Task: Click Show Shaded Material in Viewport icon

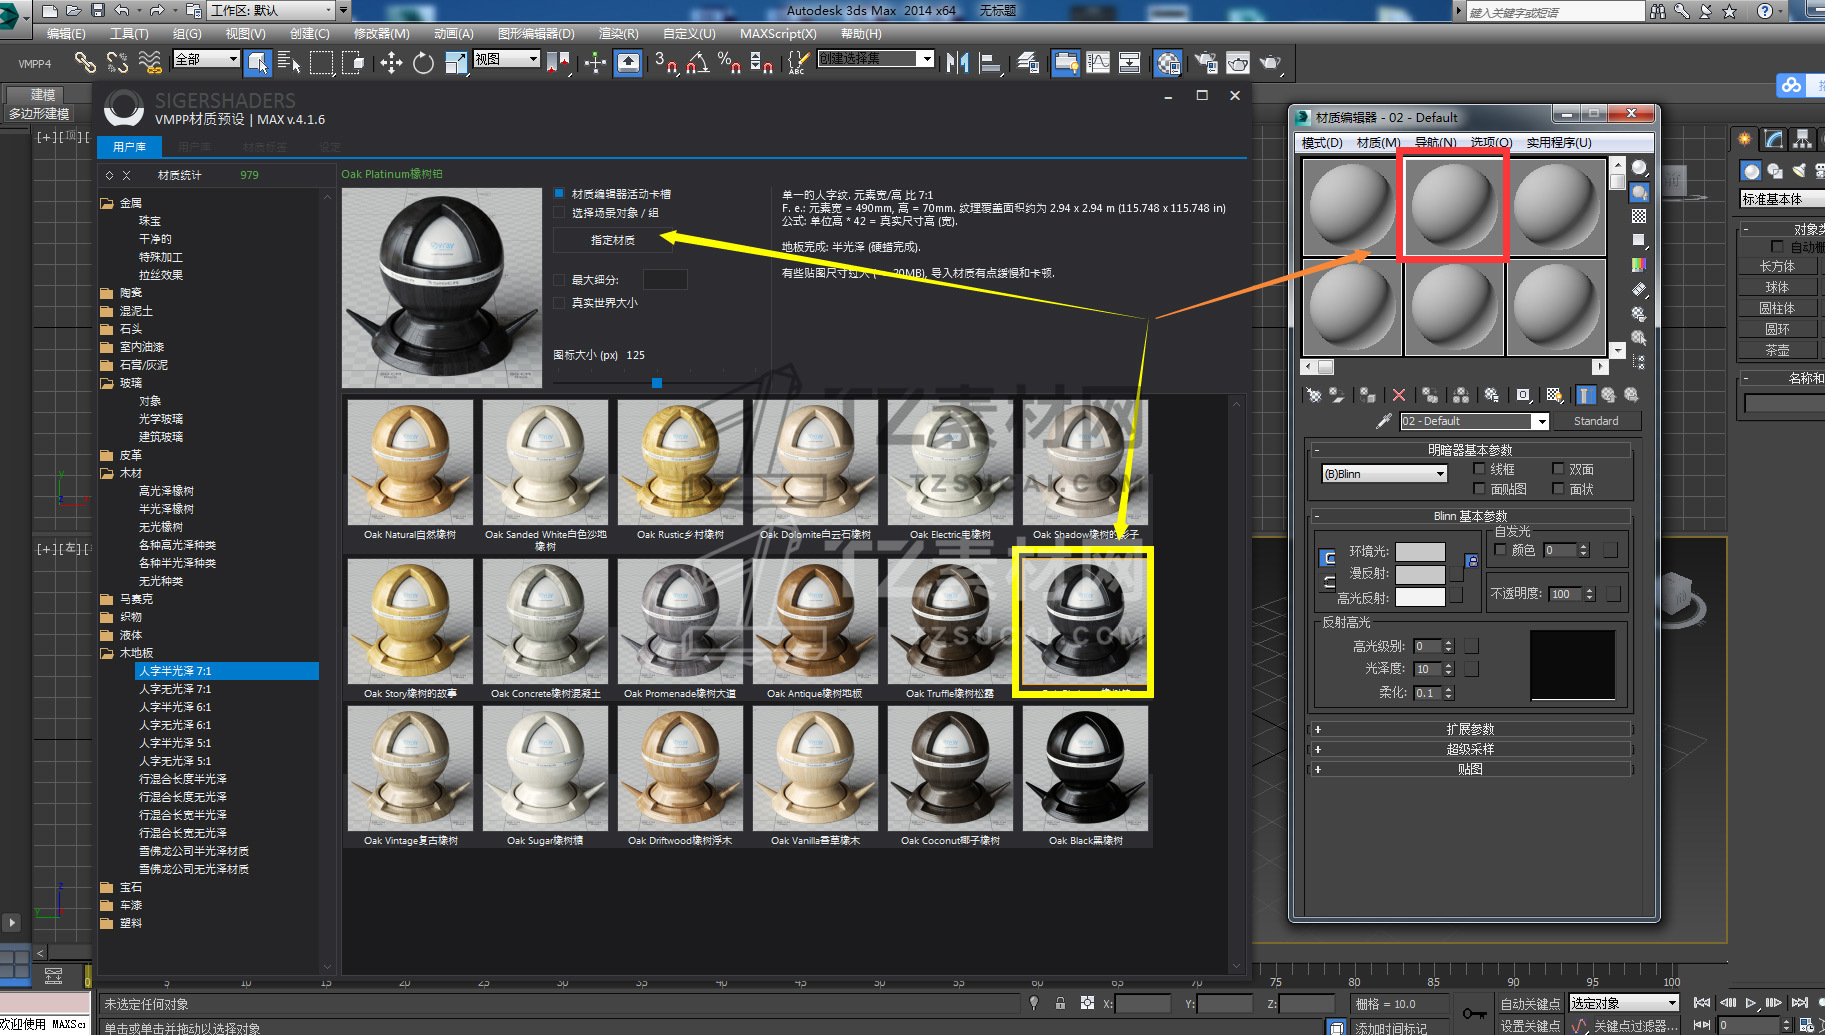Action: pyautogui.click(x=1553, y=395)
